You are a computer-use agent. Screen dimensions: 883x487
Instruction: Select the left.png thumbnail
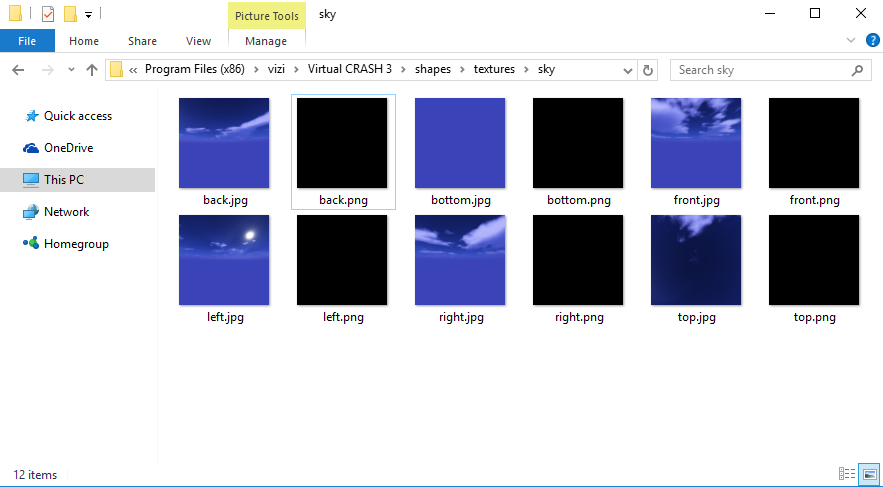(x=342, y=260)
